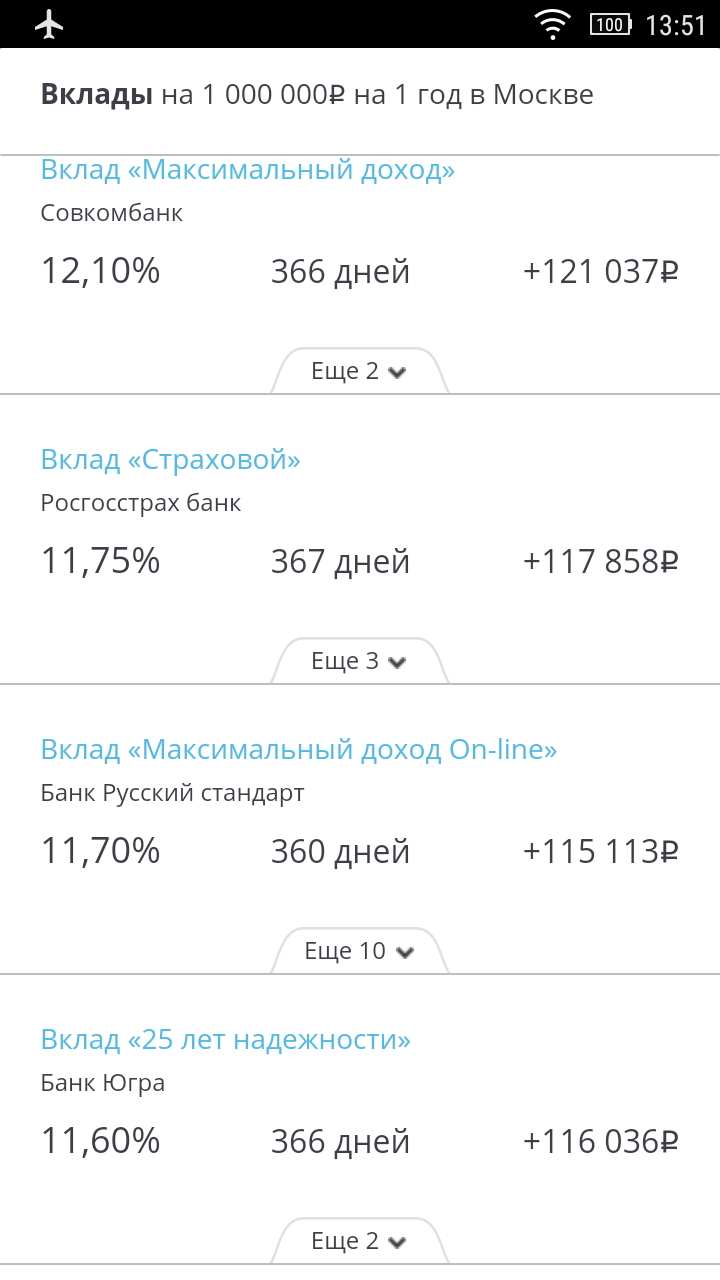720x1280 pixels.
Task: Open Вклад «Максимальный доход» link
Action: [x=248, y=170]
